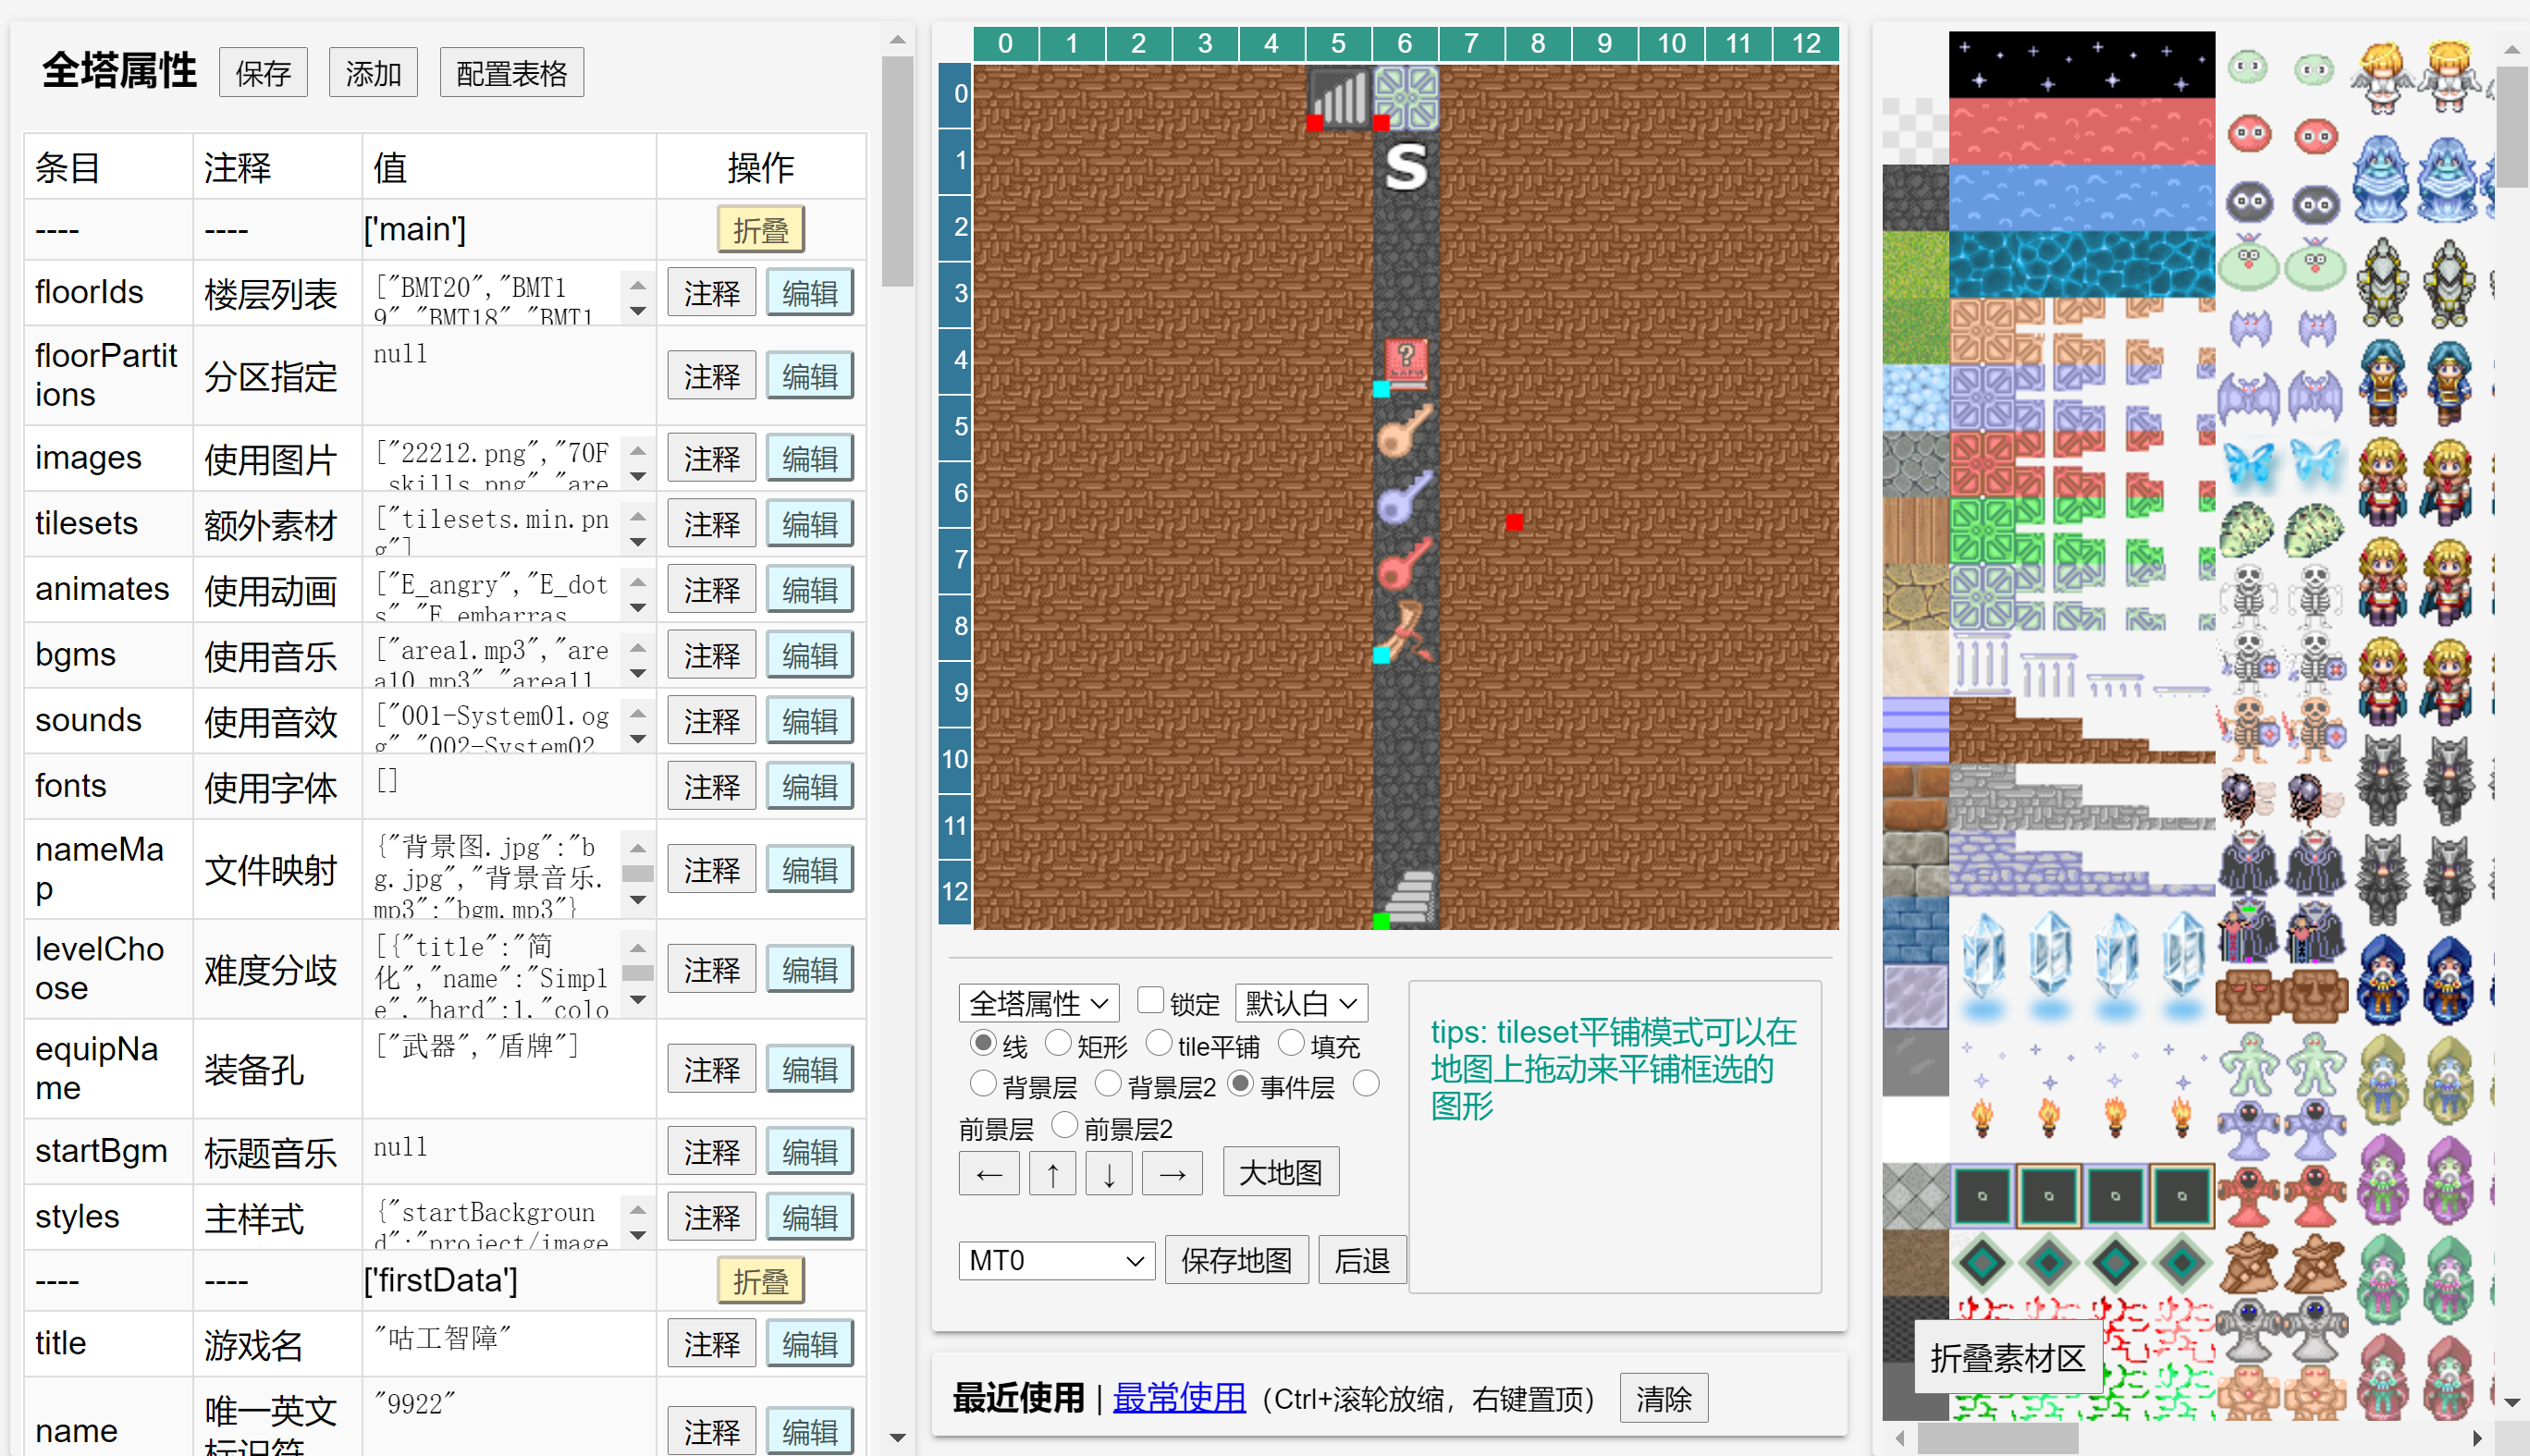Select the up staircase tile on the map
Screen dimensions: 2530x1456
pos(1339,97)
